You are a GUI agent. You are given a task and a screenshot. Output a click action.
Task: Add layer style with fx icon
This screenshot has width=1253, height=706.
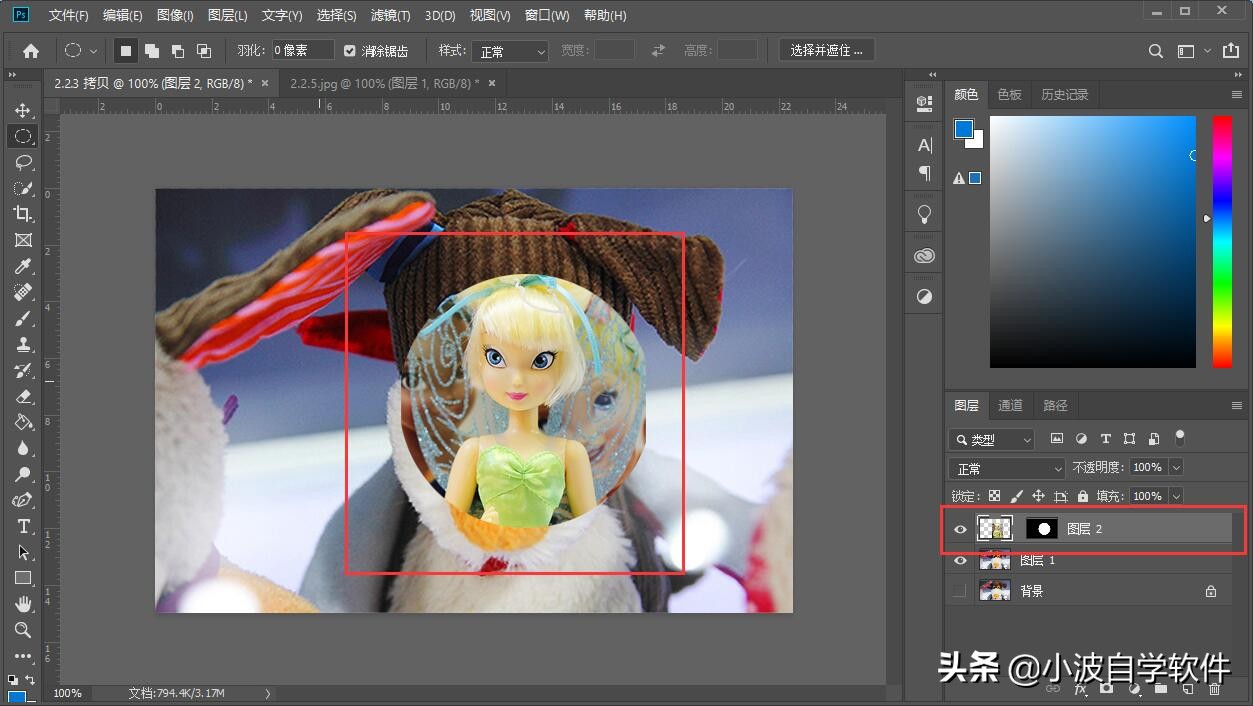pos(1081,689)
